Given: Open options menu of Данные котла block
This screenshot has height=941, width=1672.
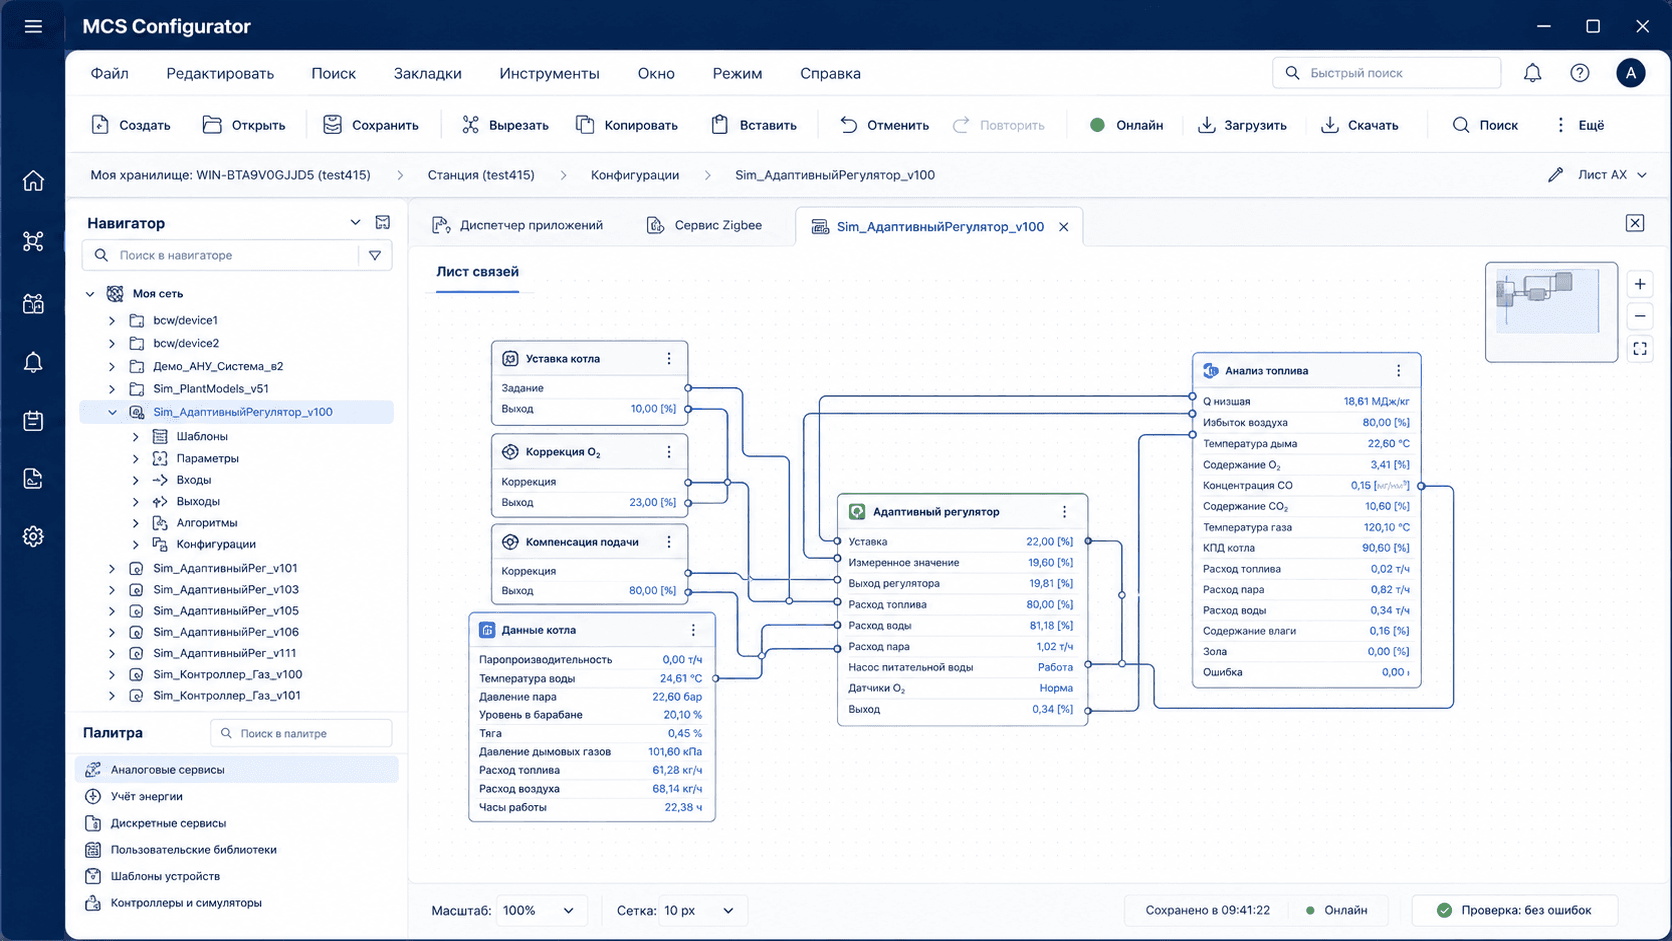Looking at the screenshot, I should [693, 630].
